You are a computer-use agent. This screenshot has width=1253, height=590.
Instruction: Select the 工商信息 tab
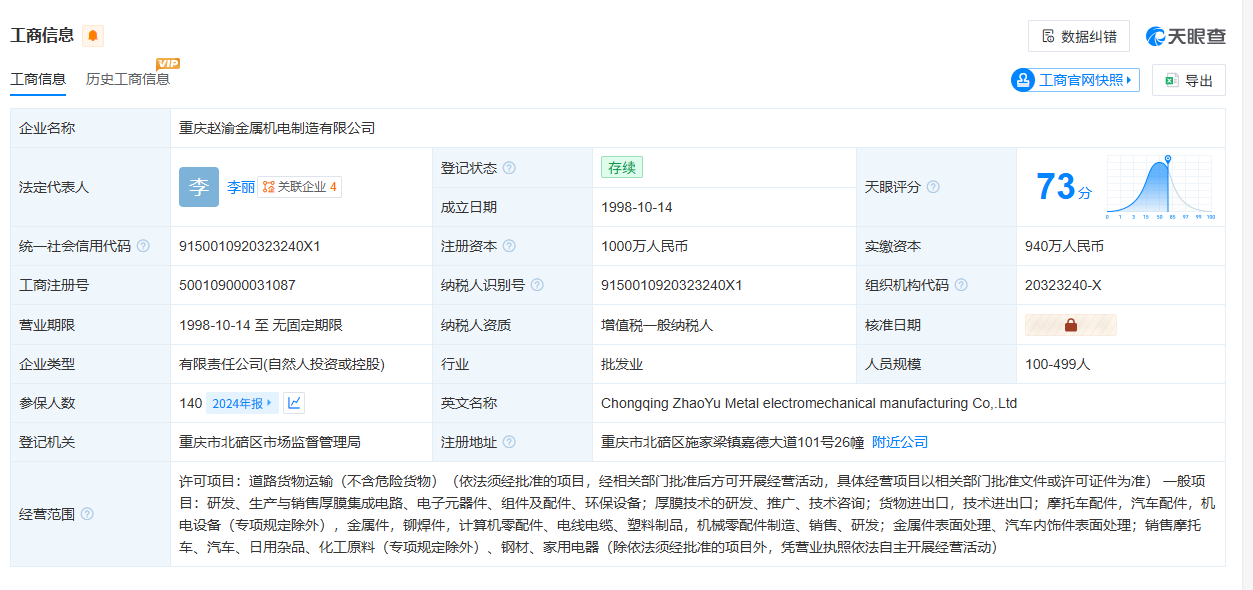point(38,79)
